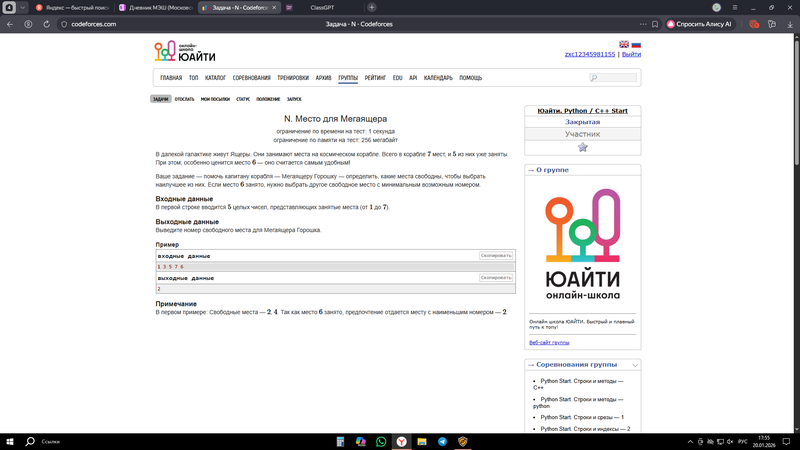800x450 pixels.
Task: Click the star favorite icon in group panel
Action: click(x=582, y=147)
